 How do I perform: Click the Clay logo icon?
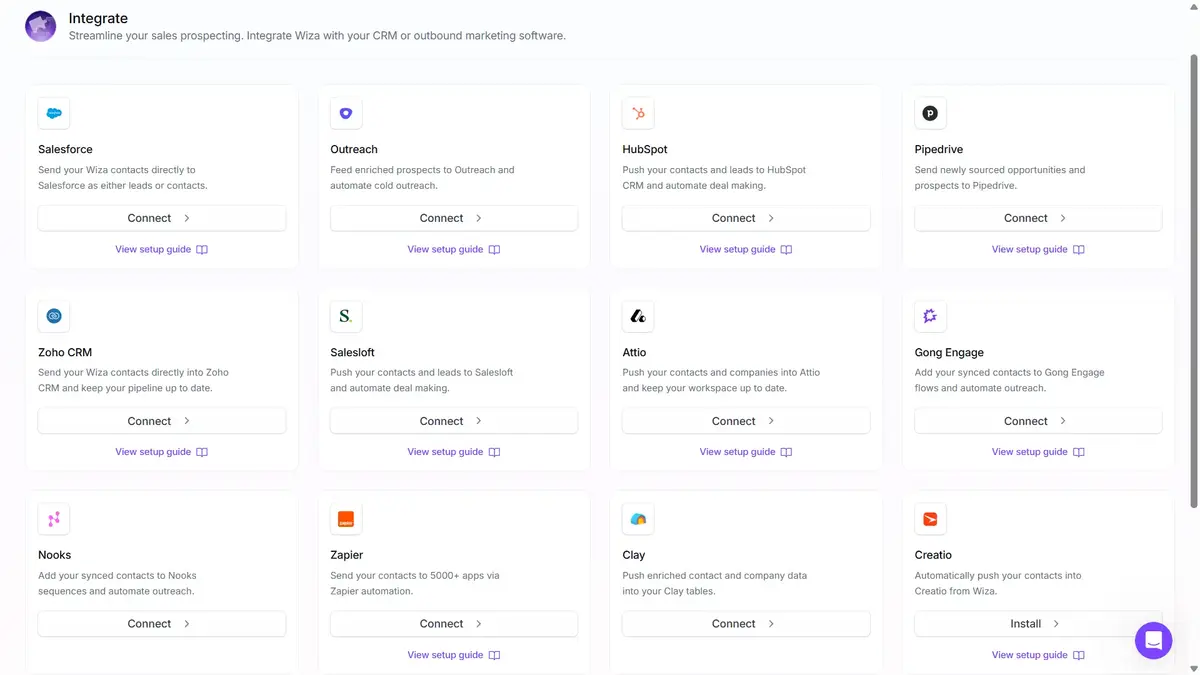point(638,519)
